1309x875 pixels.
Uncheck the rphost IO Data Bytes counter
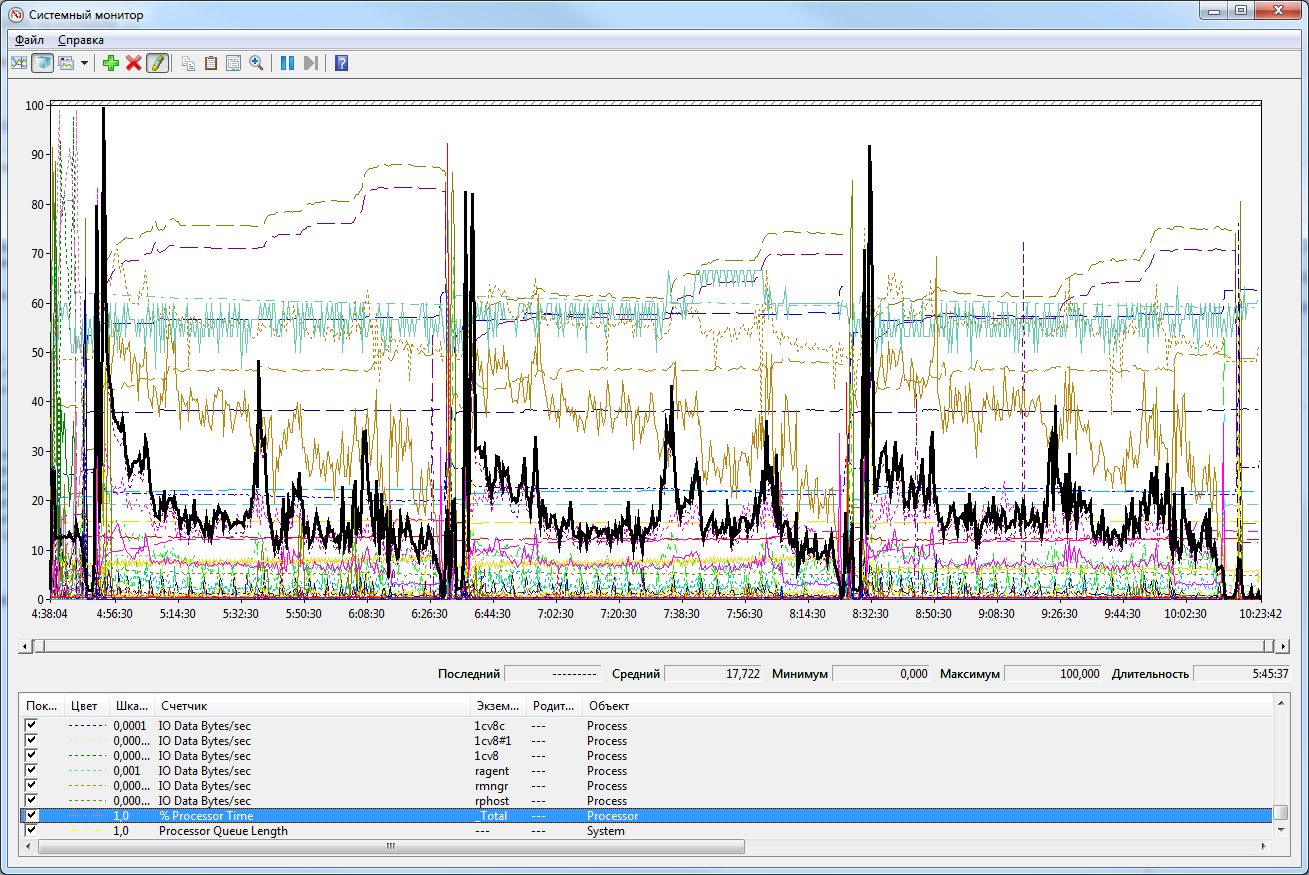click(31, 801)
